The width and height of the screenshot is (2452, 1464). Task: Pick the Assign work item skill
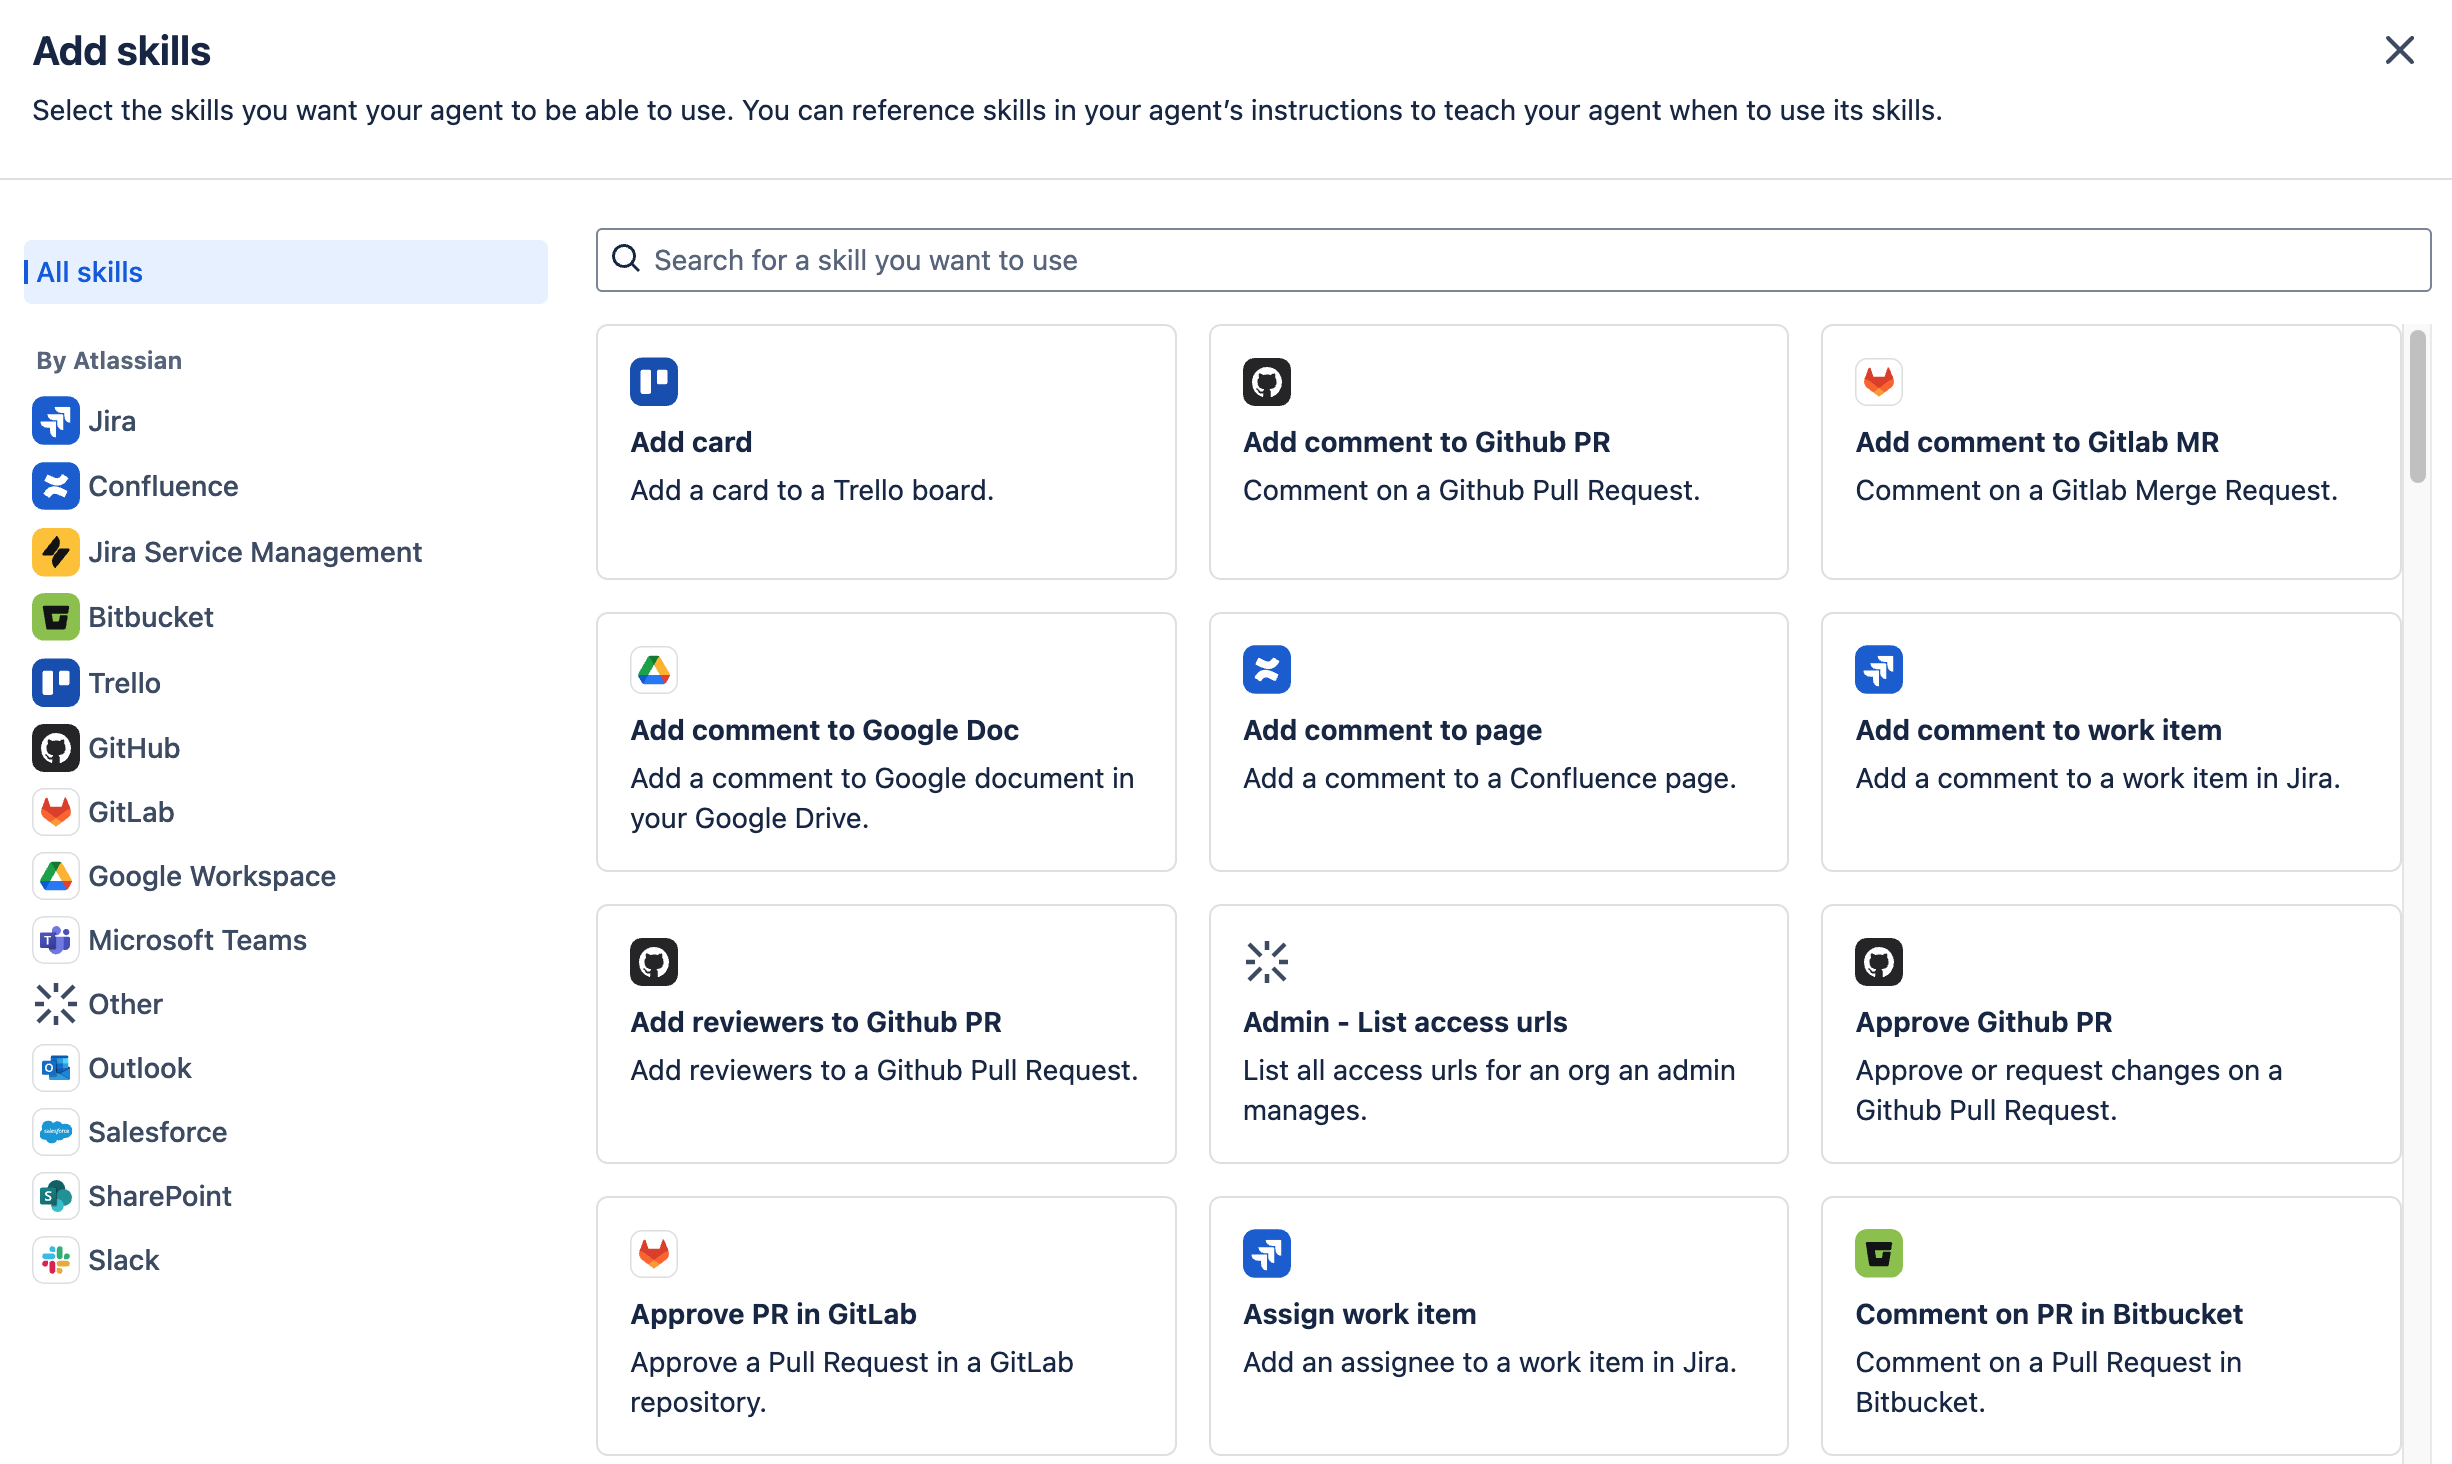pos(1498,1325)
